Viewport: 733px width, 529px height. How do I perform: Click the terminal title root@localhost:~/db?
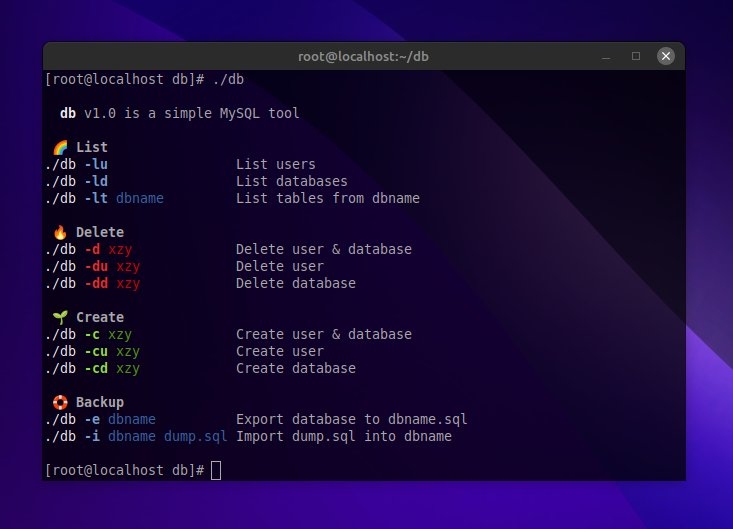(364, 56)
